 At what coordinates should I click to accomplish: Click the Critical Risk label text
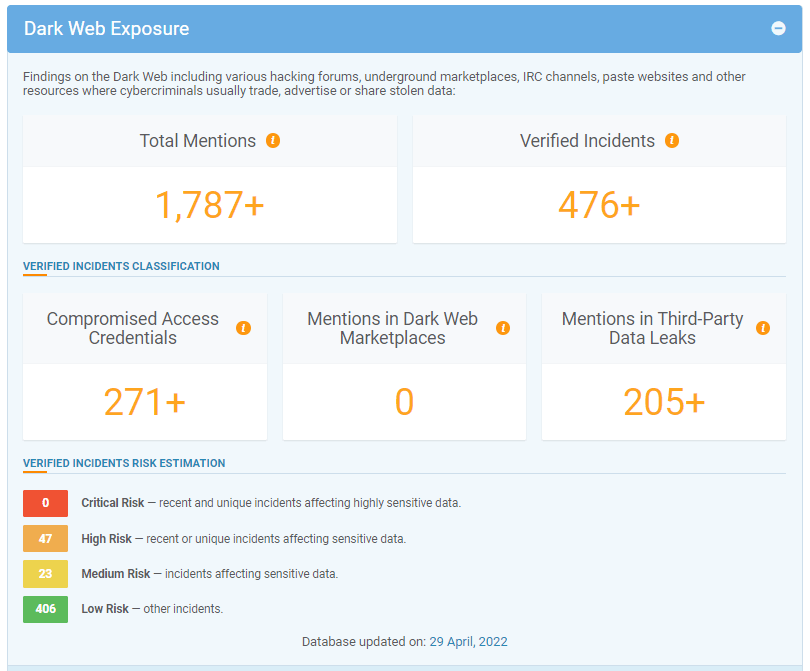tap(112, 503)
